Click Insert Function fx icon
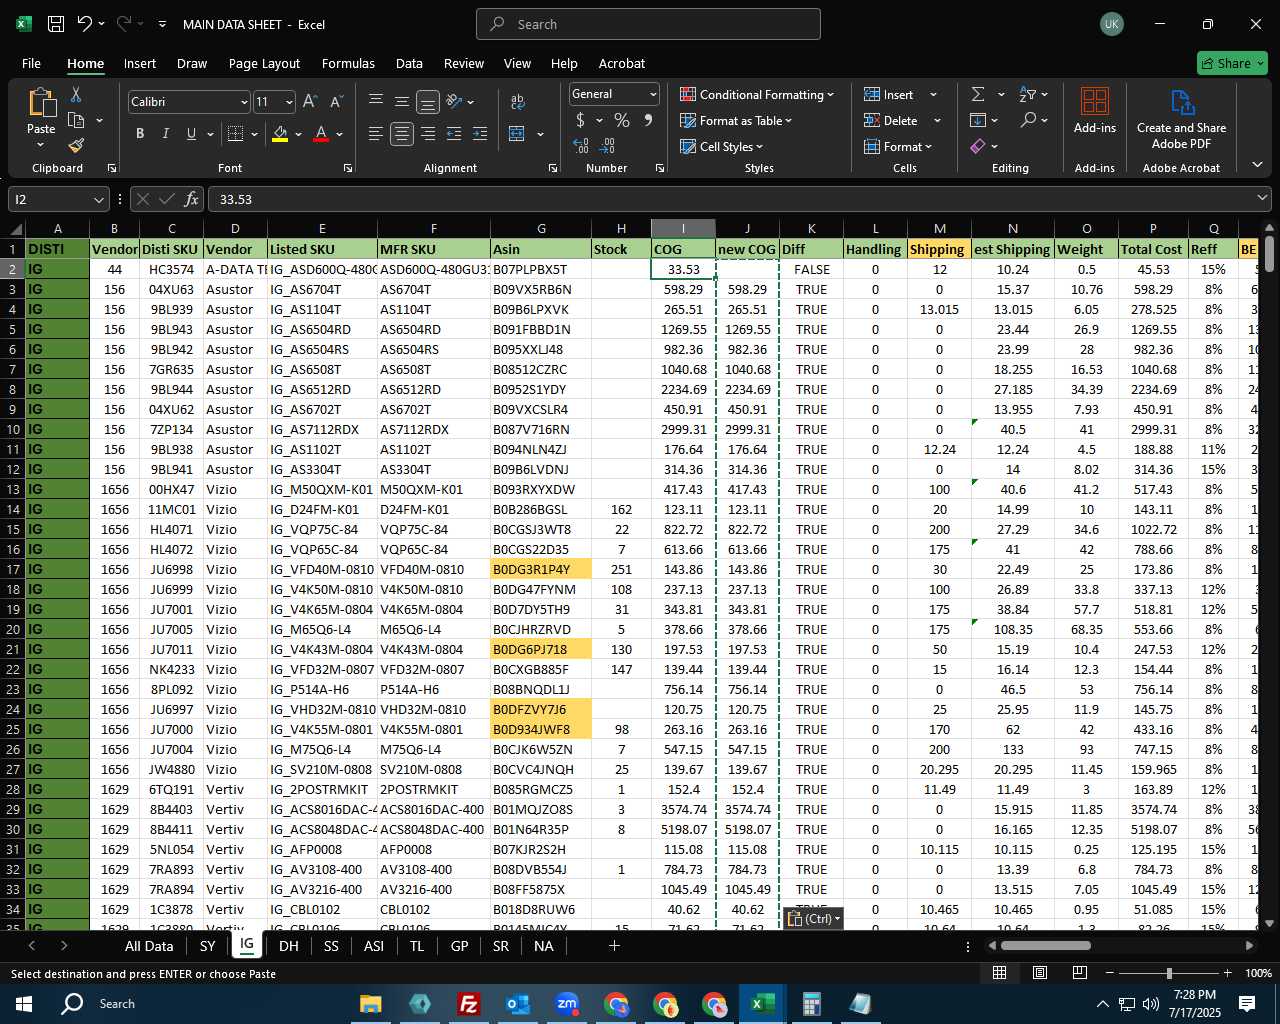 click(x=191, y=199)
